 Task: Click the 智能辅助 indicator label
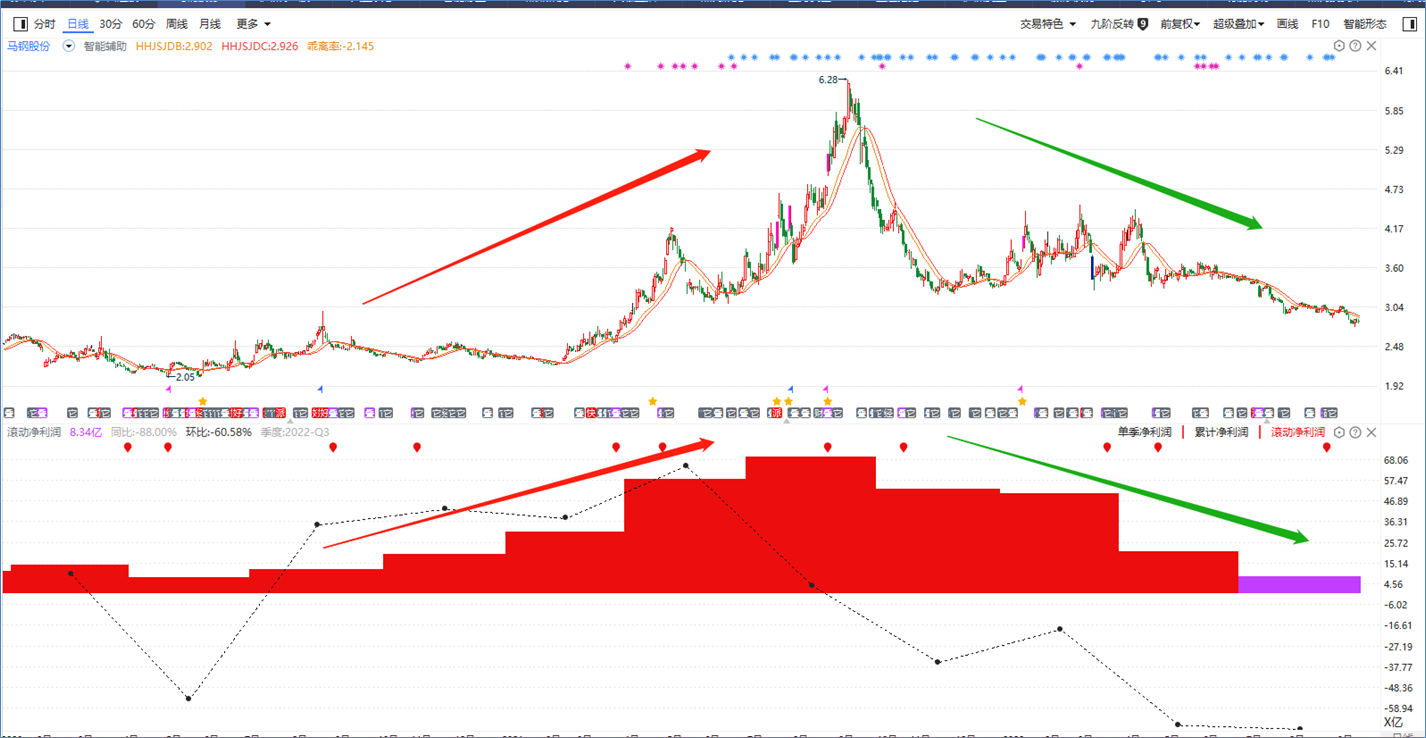pos(105,46)
